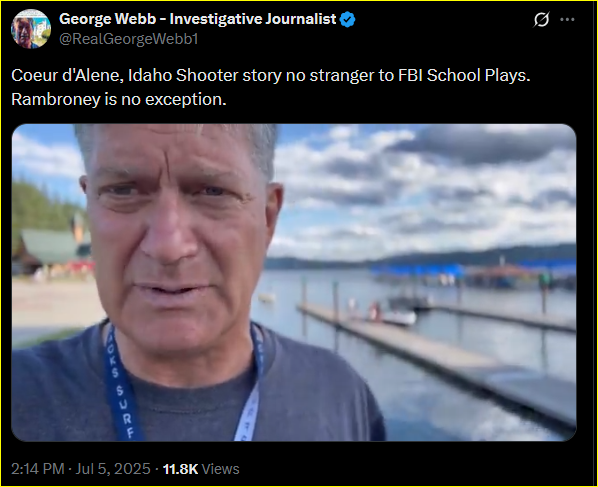The image size is (598, 487).
Task: Click the line 'Rambroney is no exception.'
Action: point(119,100)
